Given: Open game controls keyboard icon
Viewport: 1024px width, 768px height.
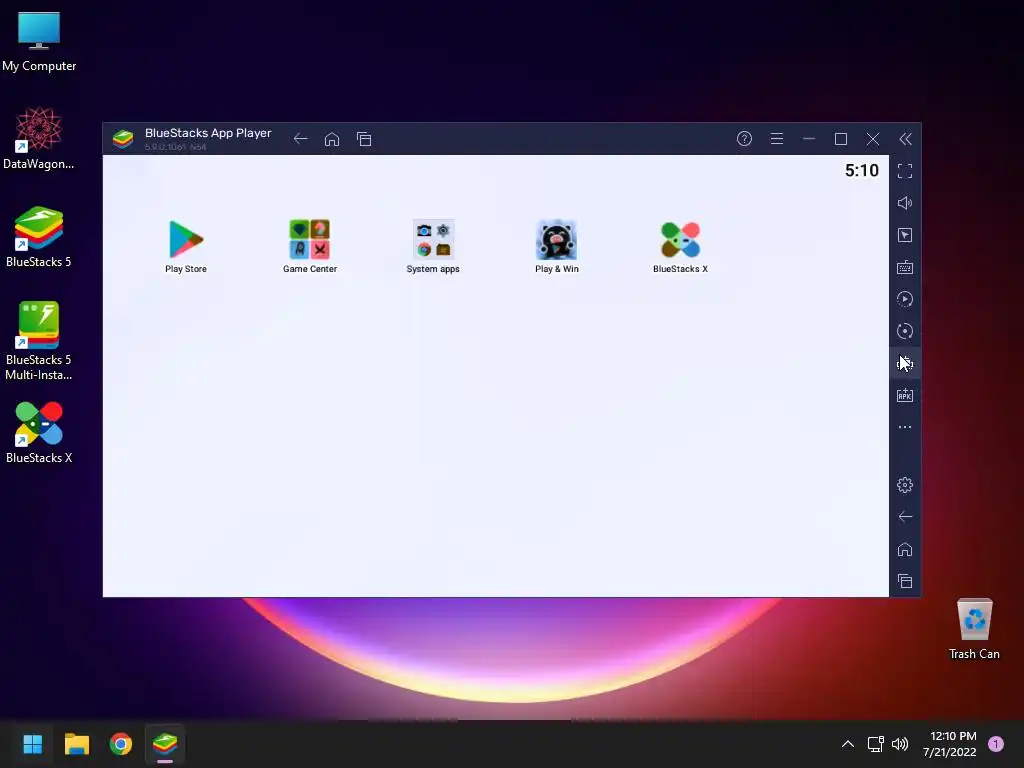Looking at the screenshot, I should click(905, 267).
